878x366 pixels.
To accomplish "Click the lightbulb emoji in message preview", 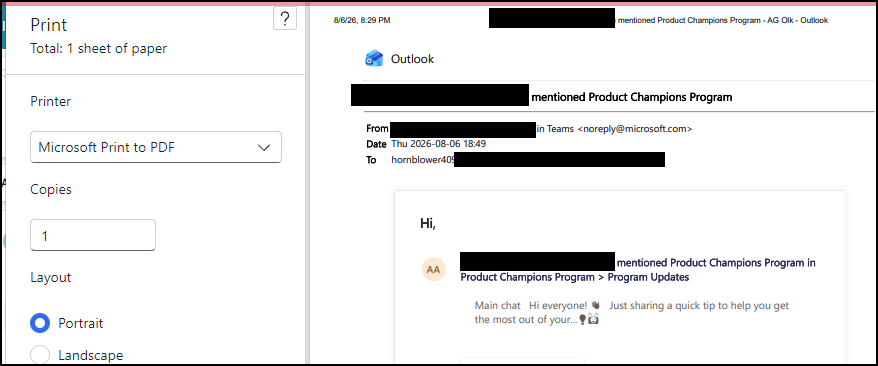I will tap(582, 320).
